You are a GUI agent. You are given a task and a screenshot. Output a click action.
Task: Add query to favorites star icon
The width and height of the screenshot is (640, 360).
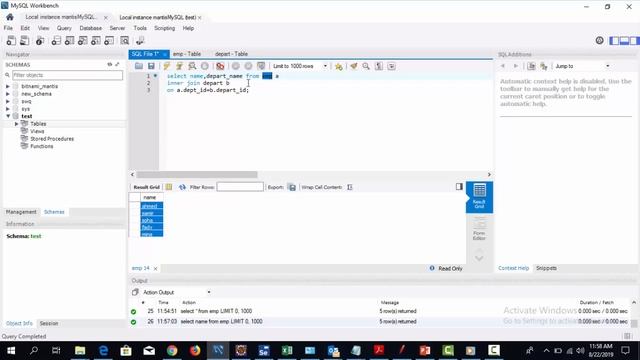(338, 66)
